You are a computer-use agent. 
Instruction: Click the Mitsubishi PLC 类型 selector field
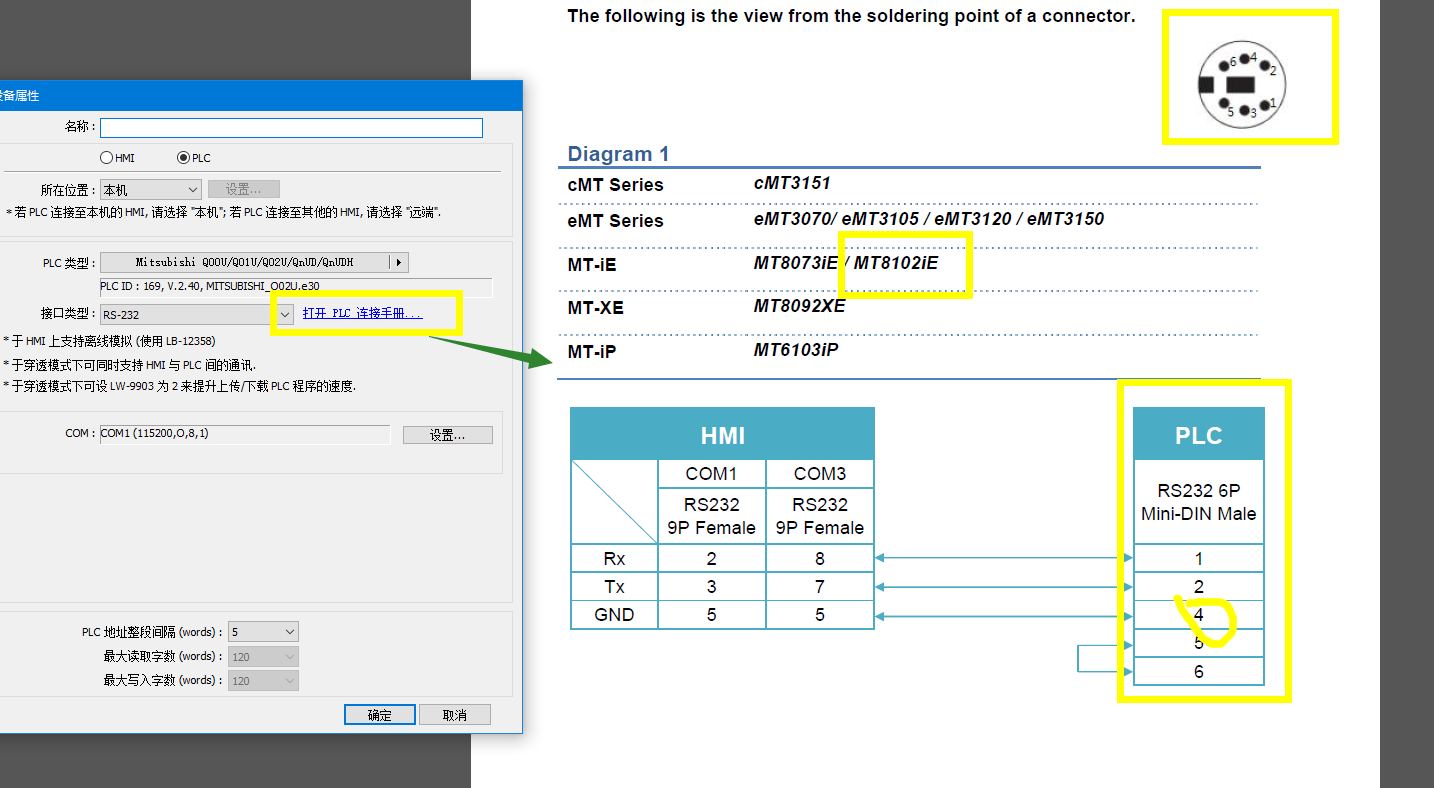pyautogui.click(x=245, y=263)
